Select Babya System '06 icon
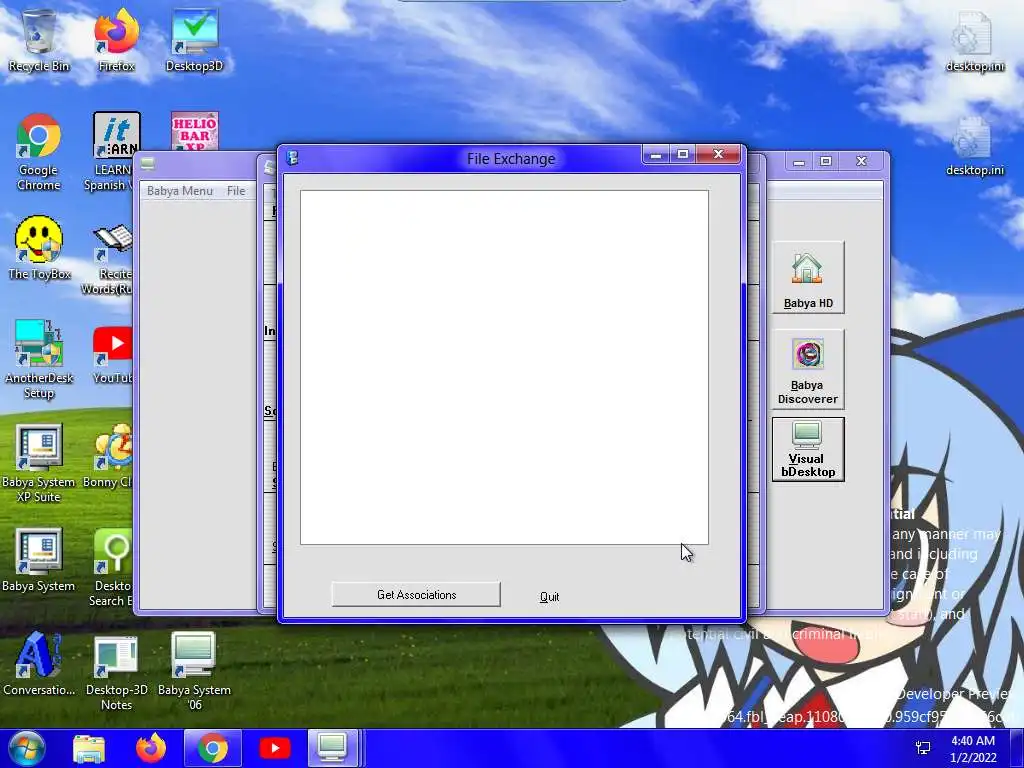This screenshot has height=768, width=1024. click(194, 671)
